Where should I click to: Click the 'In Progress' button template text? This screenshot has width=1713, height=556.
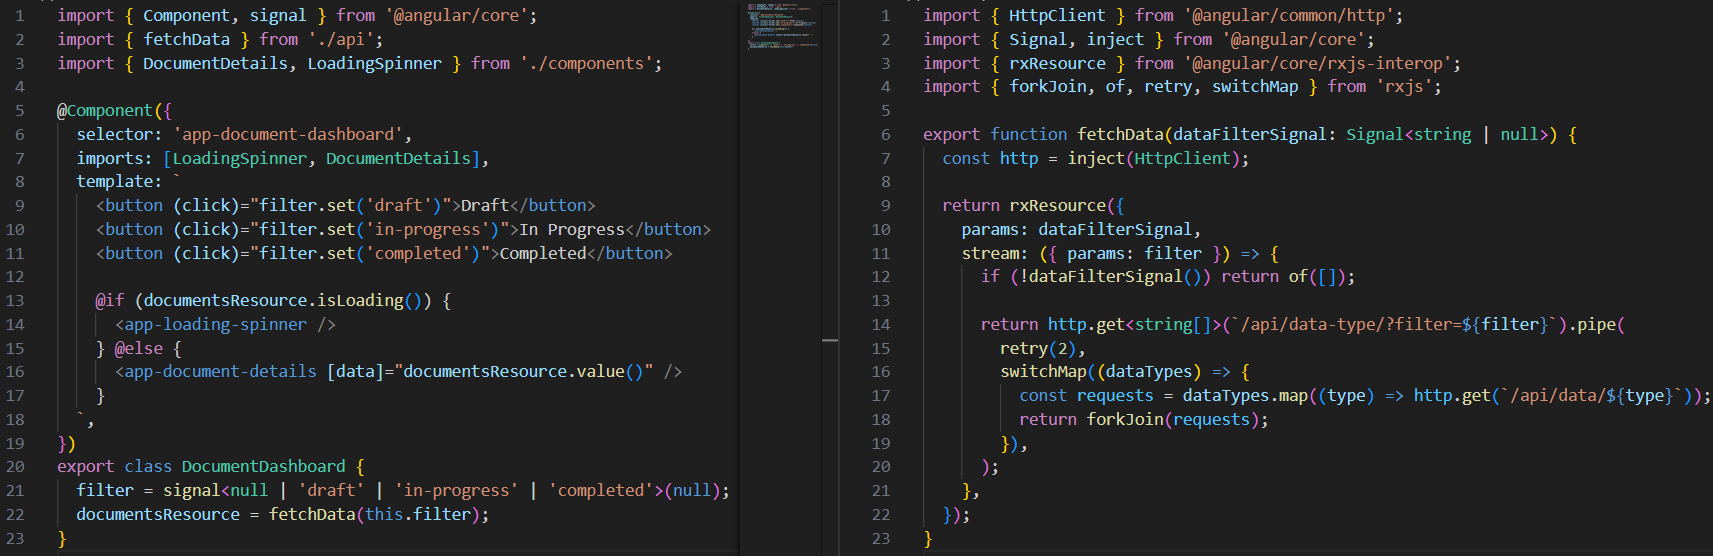571,229
